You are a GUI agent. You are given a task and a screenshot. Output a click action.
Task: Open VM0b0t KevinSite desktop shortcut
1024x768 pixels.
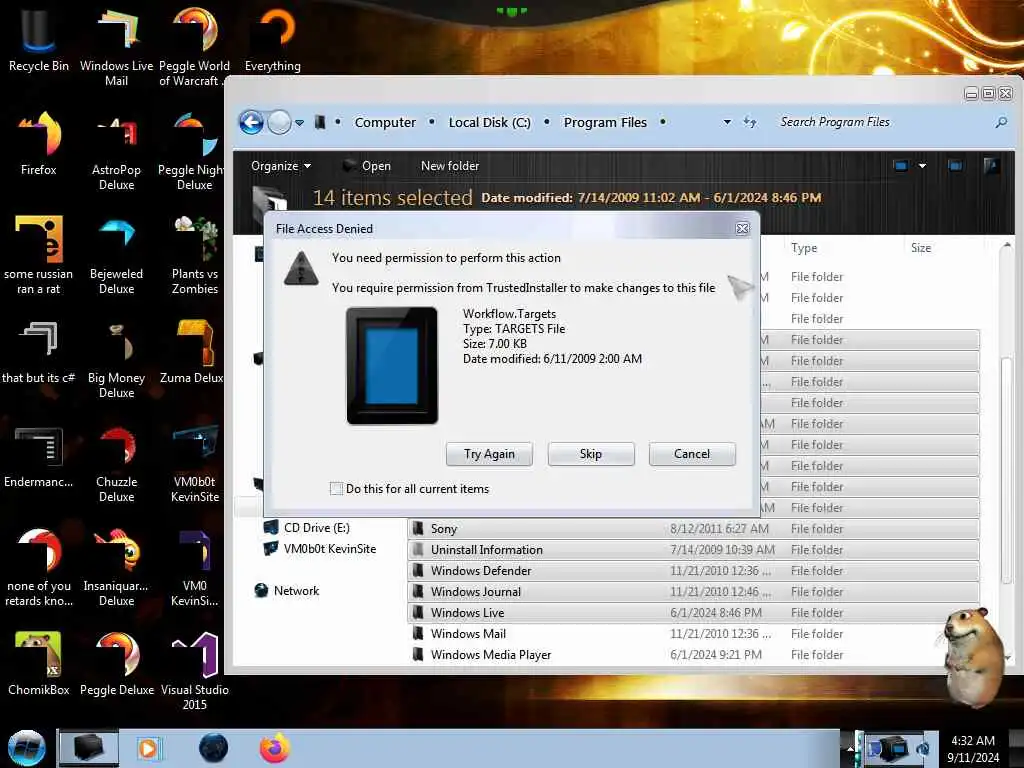click(194, 462)
